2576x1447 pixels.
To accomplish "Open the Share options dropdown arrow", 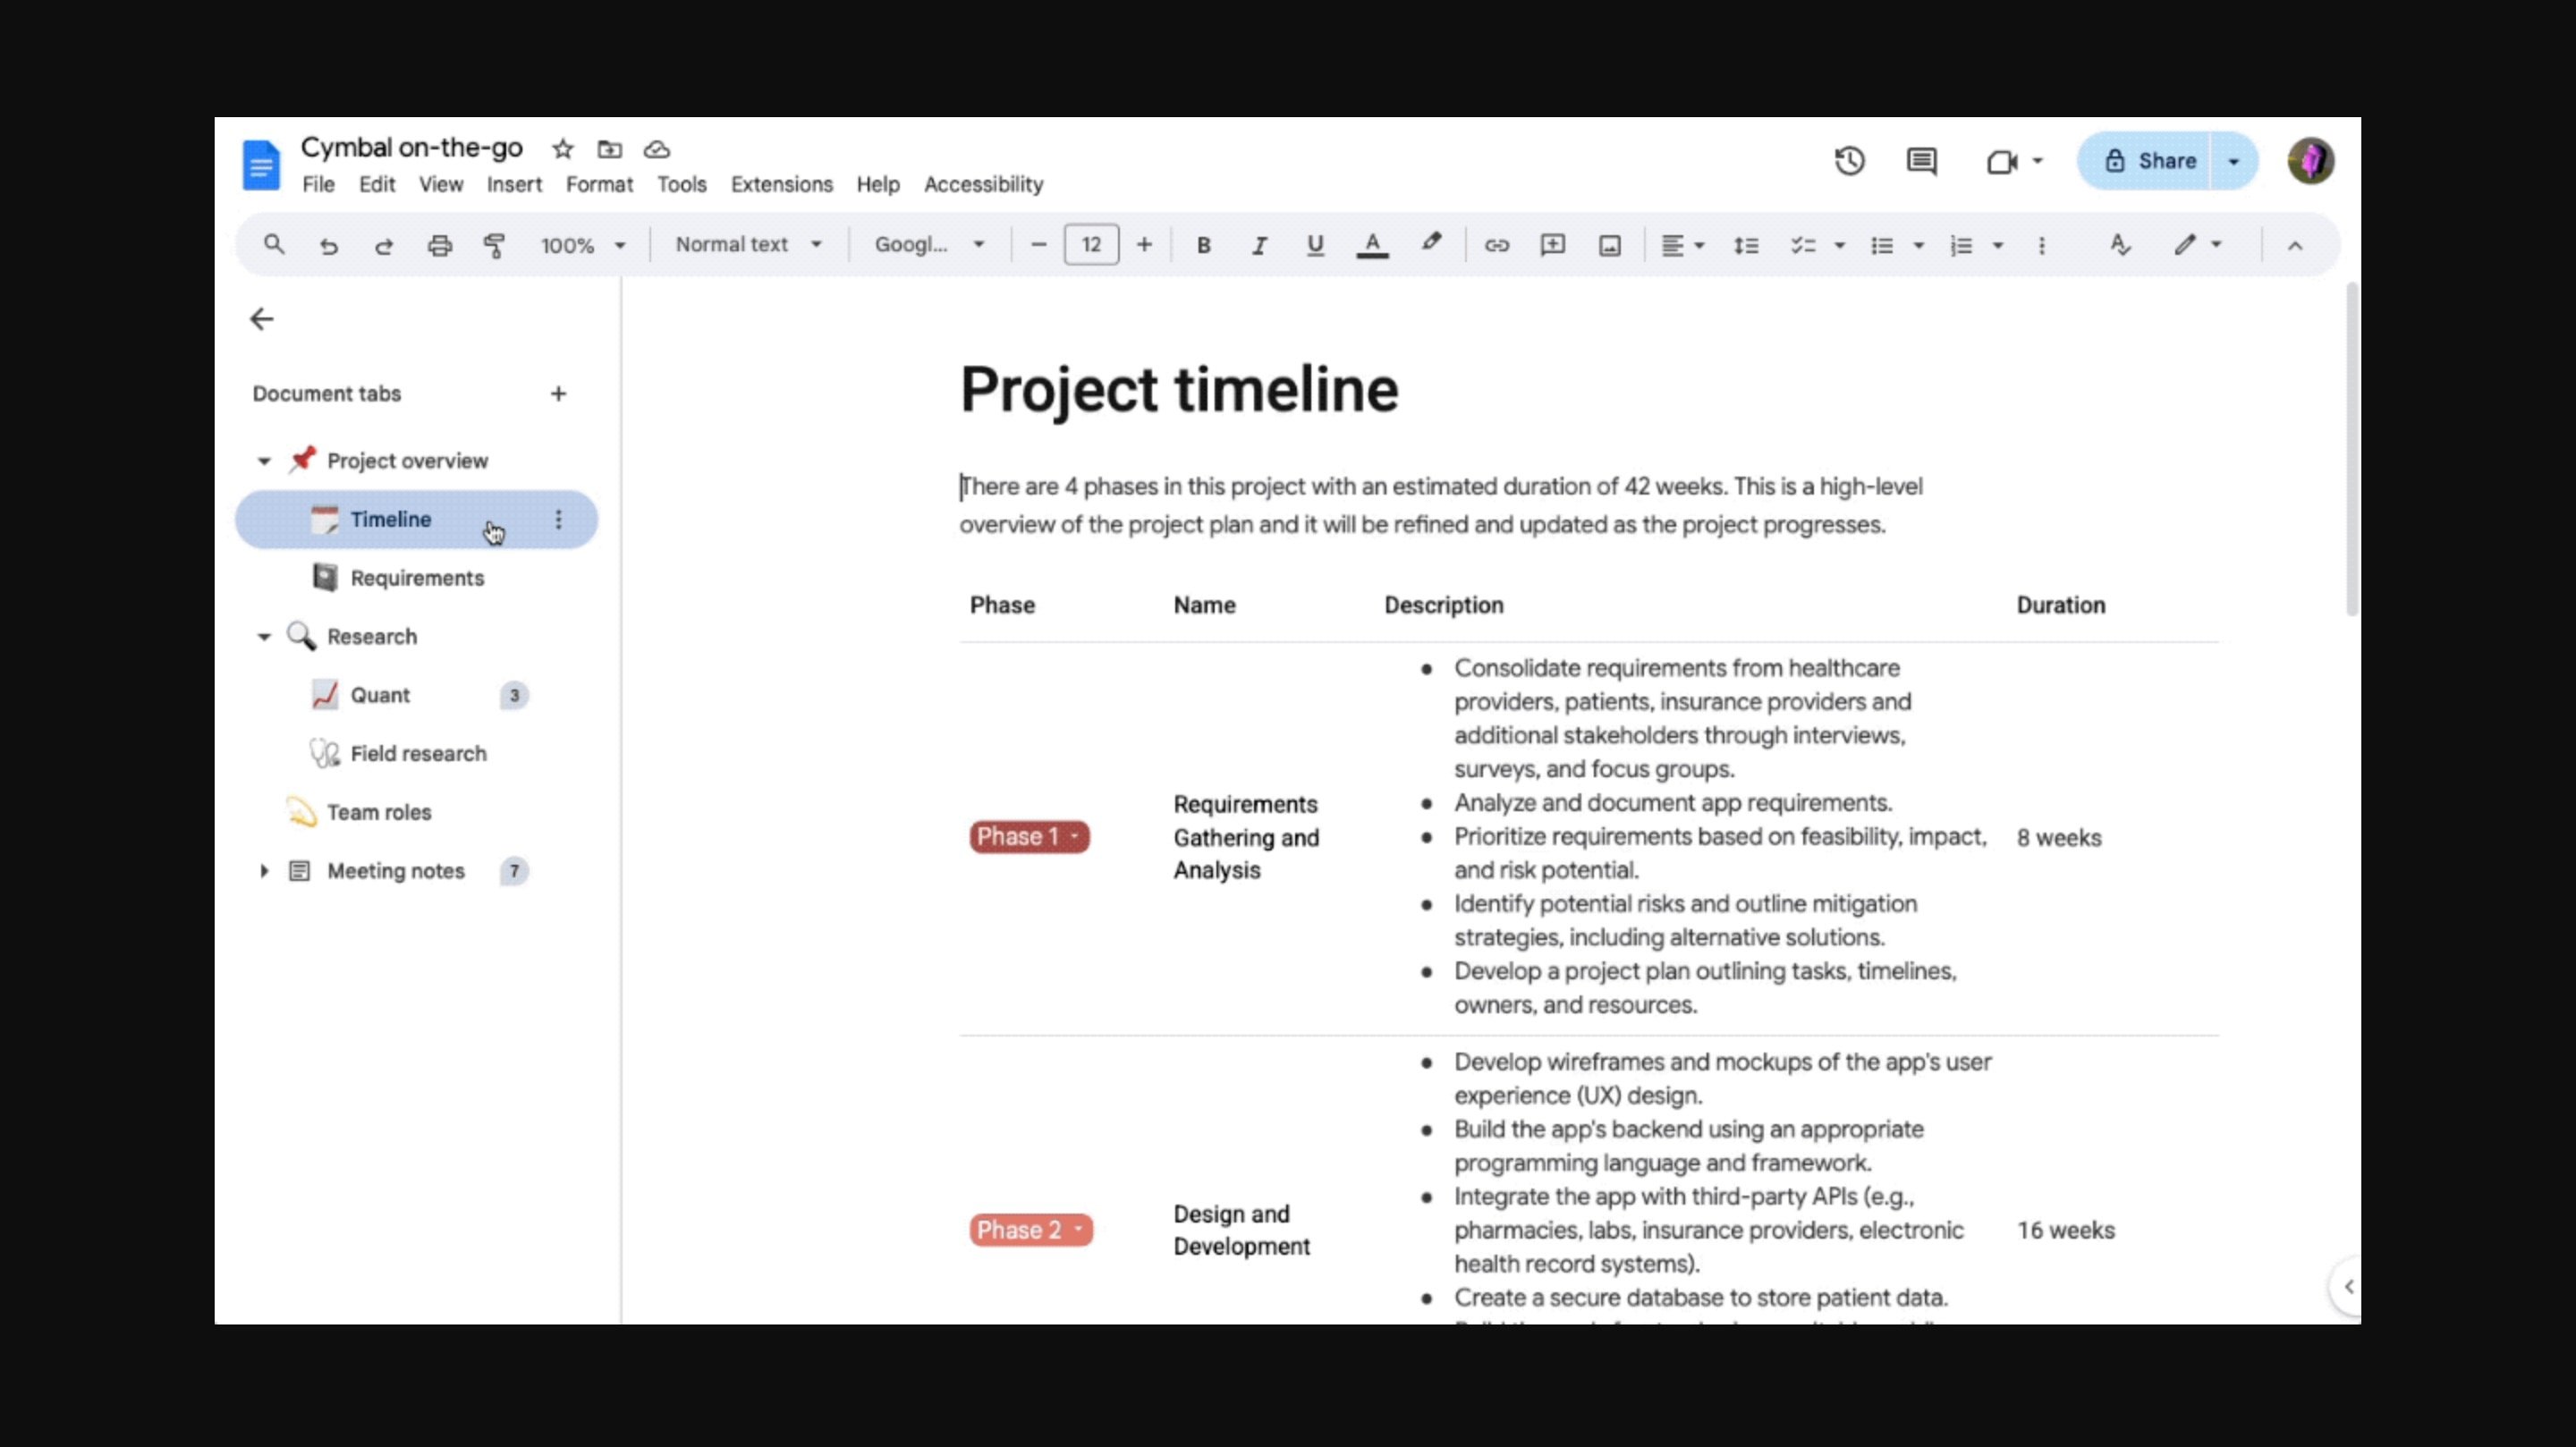I will pos(2233,161).
